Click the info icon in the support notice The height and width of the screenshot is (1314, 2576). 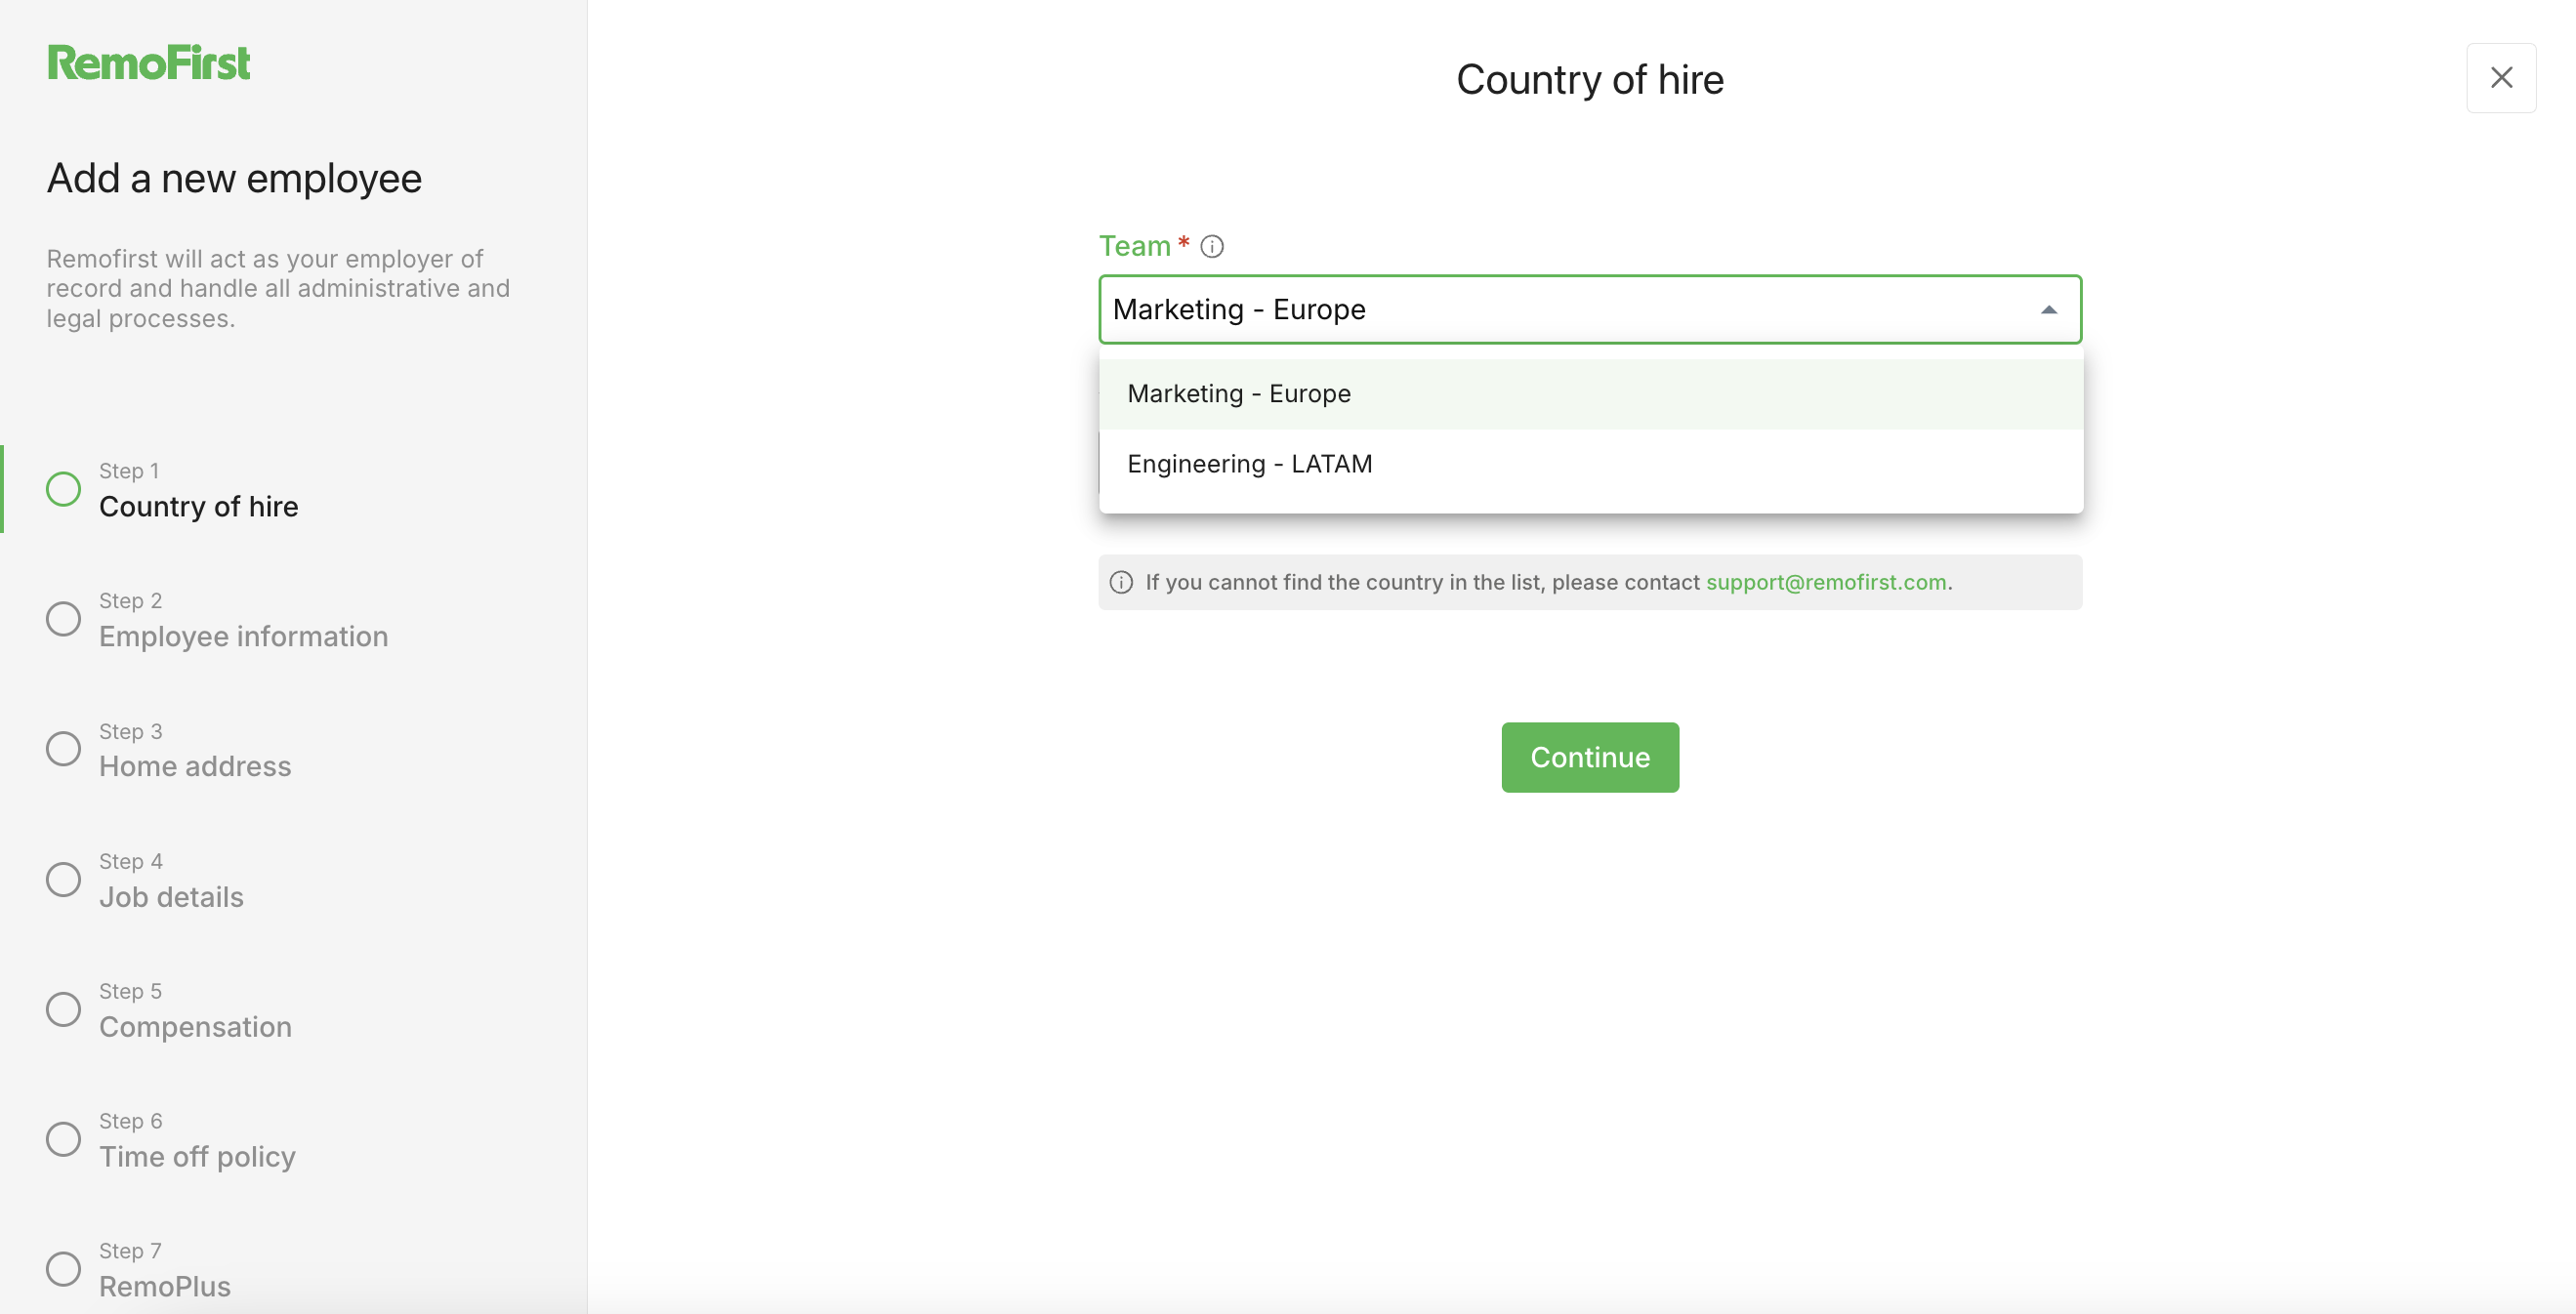pos(1121,582)
